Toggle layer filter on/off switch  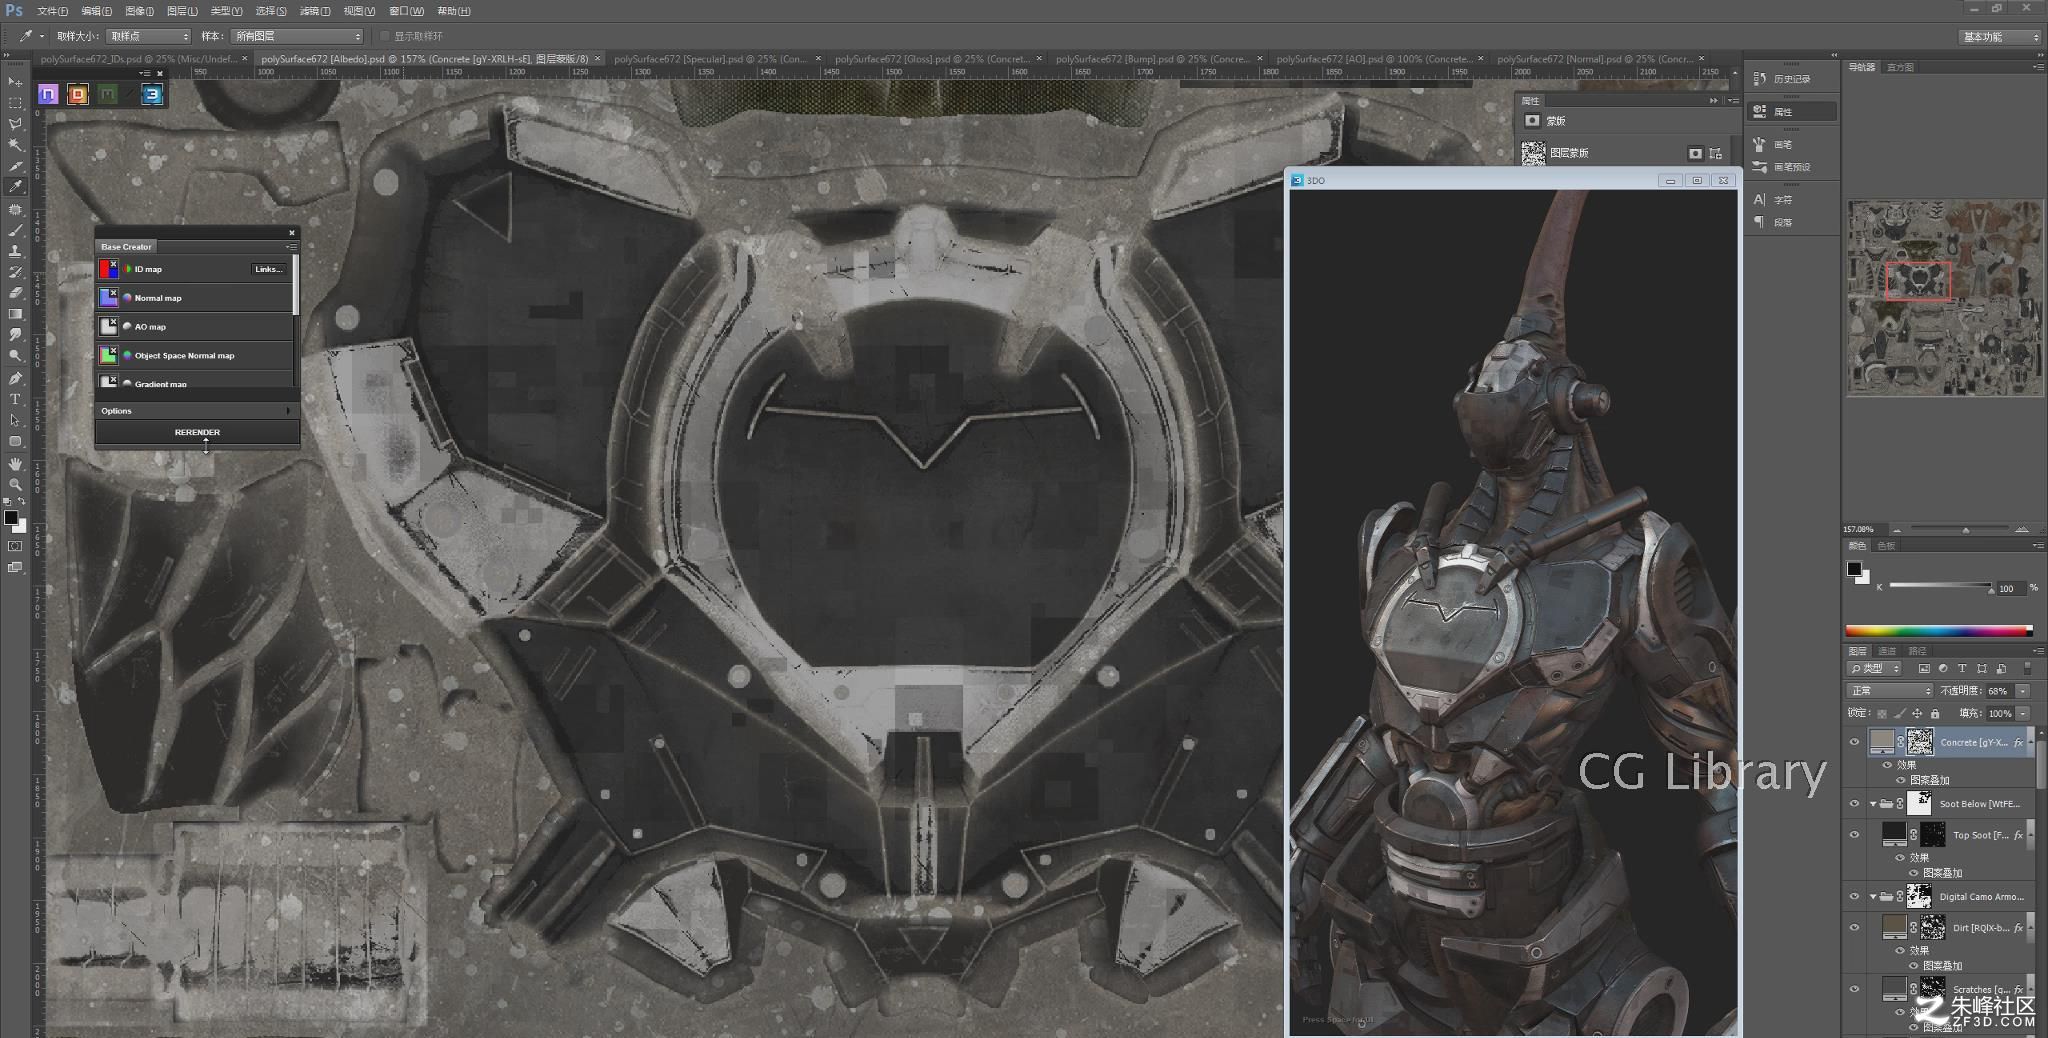click(2028, 668)
